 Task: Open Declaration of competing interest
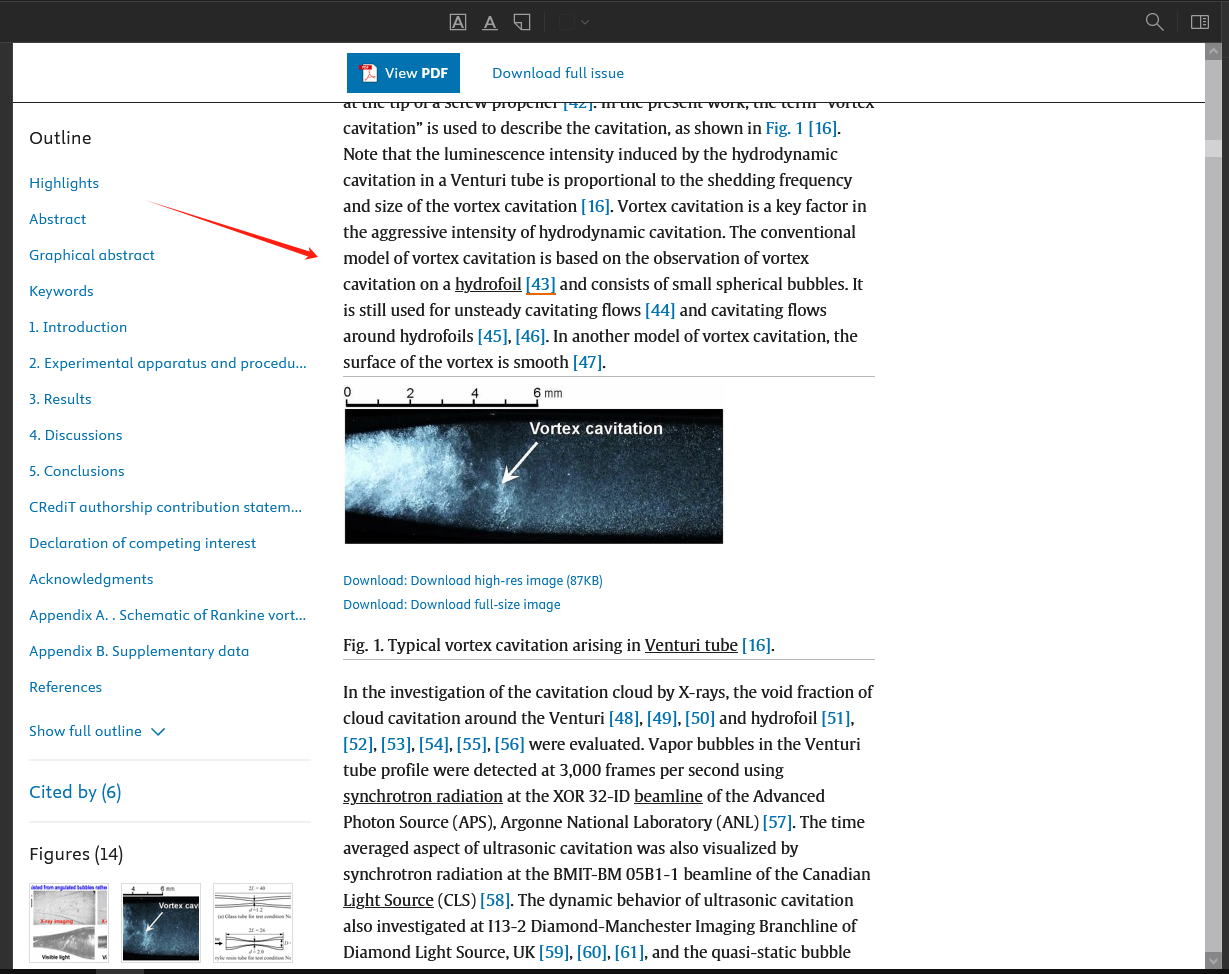tap(143, 543)
